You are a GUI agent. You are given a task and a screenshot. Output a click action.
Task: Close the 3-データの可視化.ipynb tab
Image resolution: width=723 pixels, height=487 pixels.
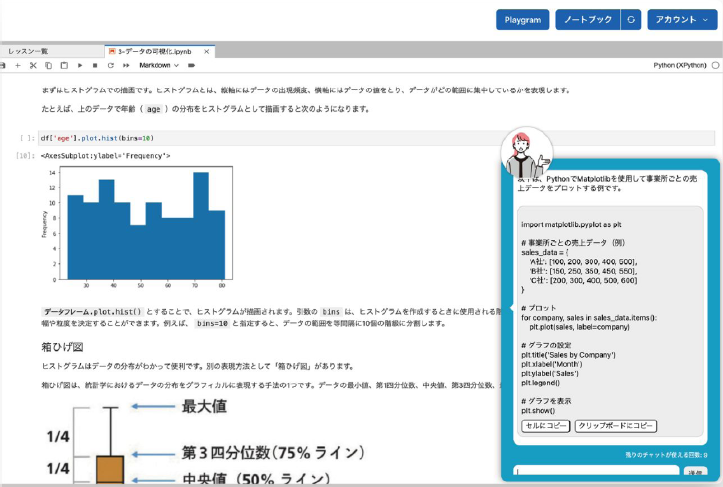[207, 50]
